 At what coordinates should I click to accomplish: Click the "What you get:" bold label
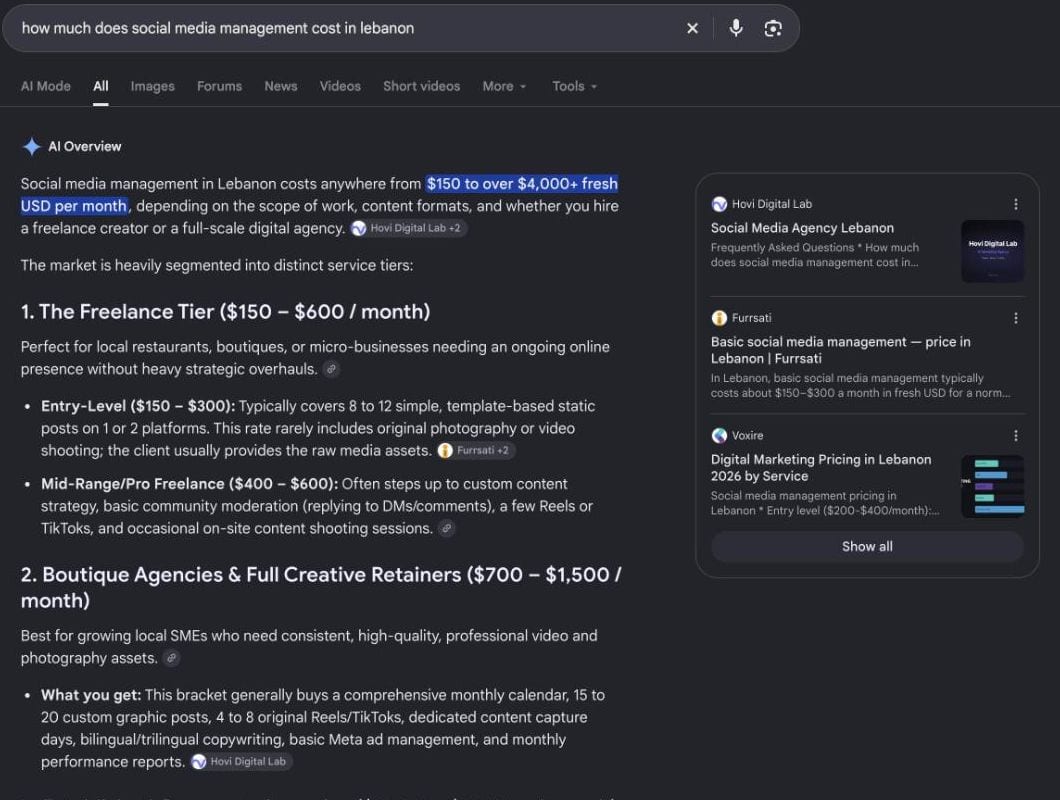tap(91, 695)
